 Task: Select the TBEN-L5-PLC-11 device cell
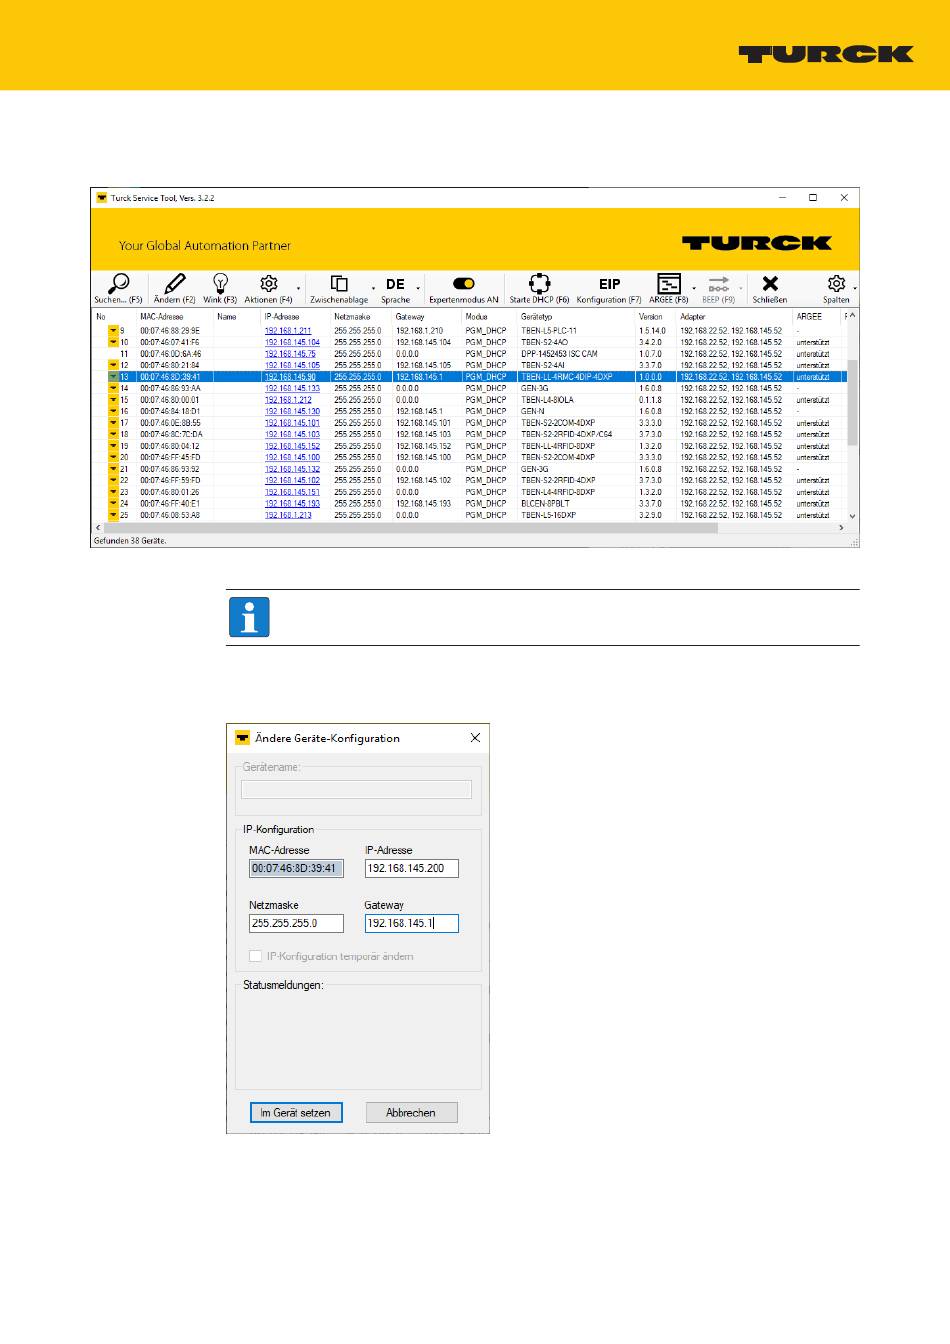pyautogui.click(x=549, y=331)
